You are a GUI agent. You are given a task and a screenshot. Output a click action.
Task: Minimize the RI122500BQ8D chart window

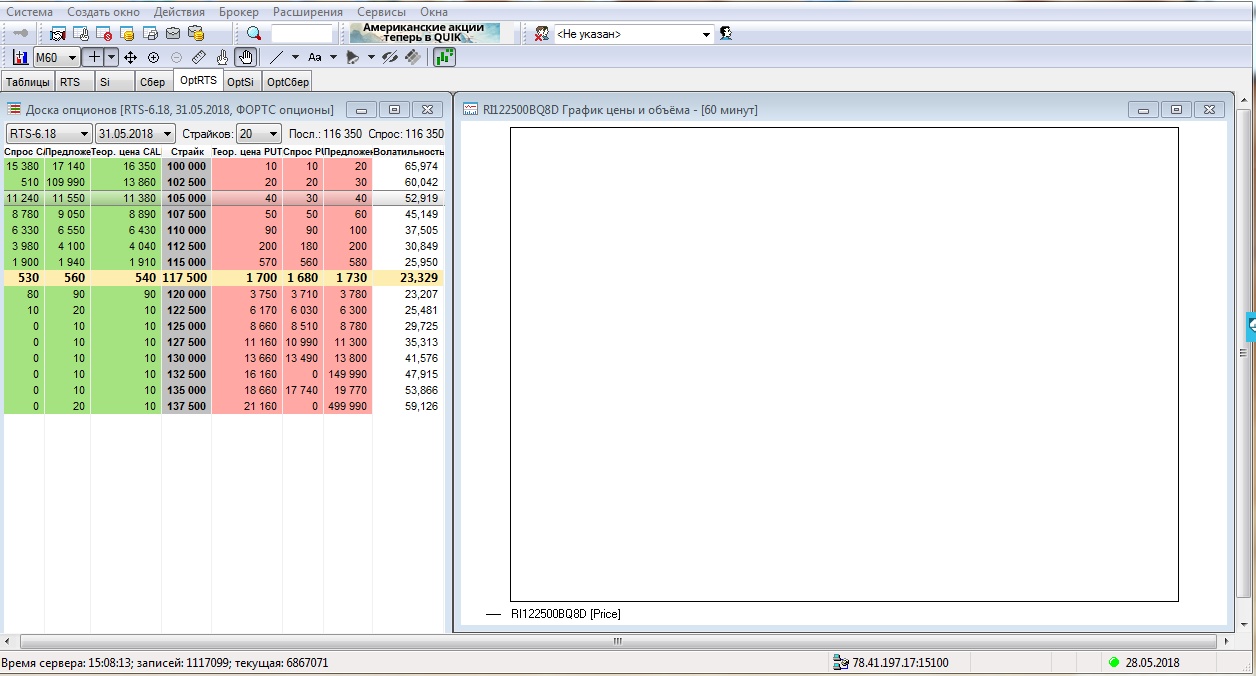1143,109
